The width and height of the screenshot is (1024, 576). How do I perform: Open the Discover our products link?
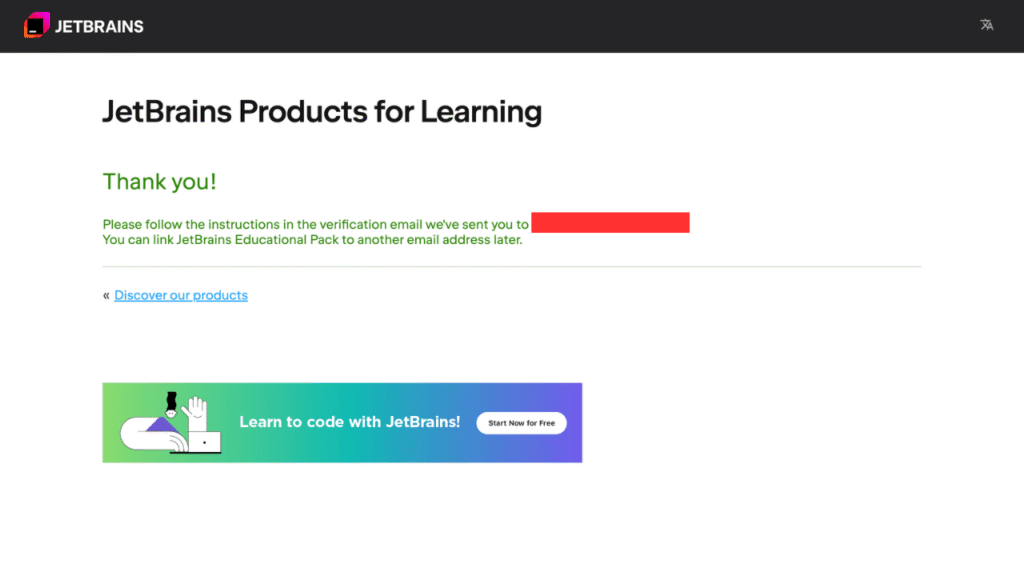pos(181,295)
